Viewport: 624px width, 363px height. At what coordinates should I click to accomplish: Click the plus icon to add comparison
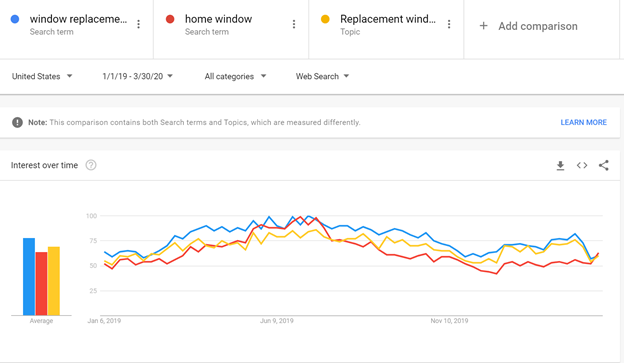(483, 26)
